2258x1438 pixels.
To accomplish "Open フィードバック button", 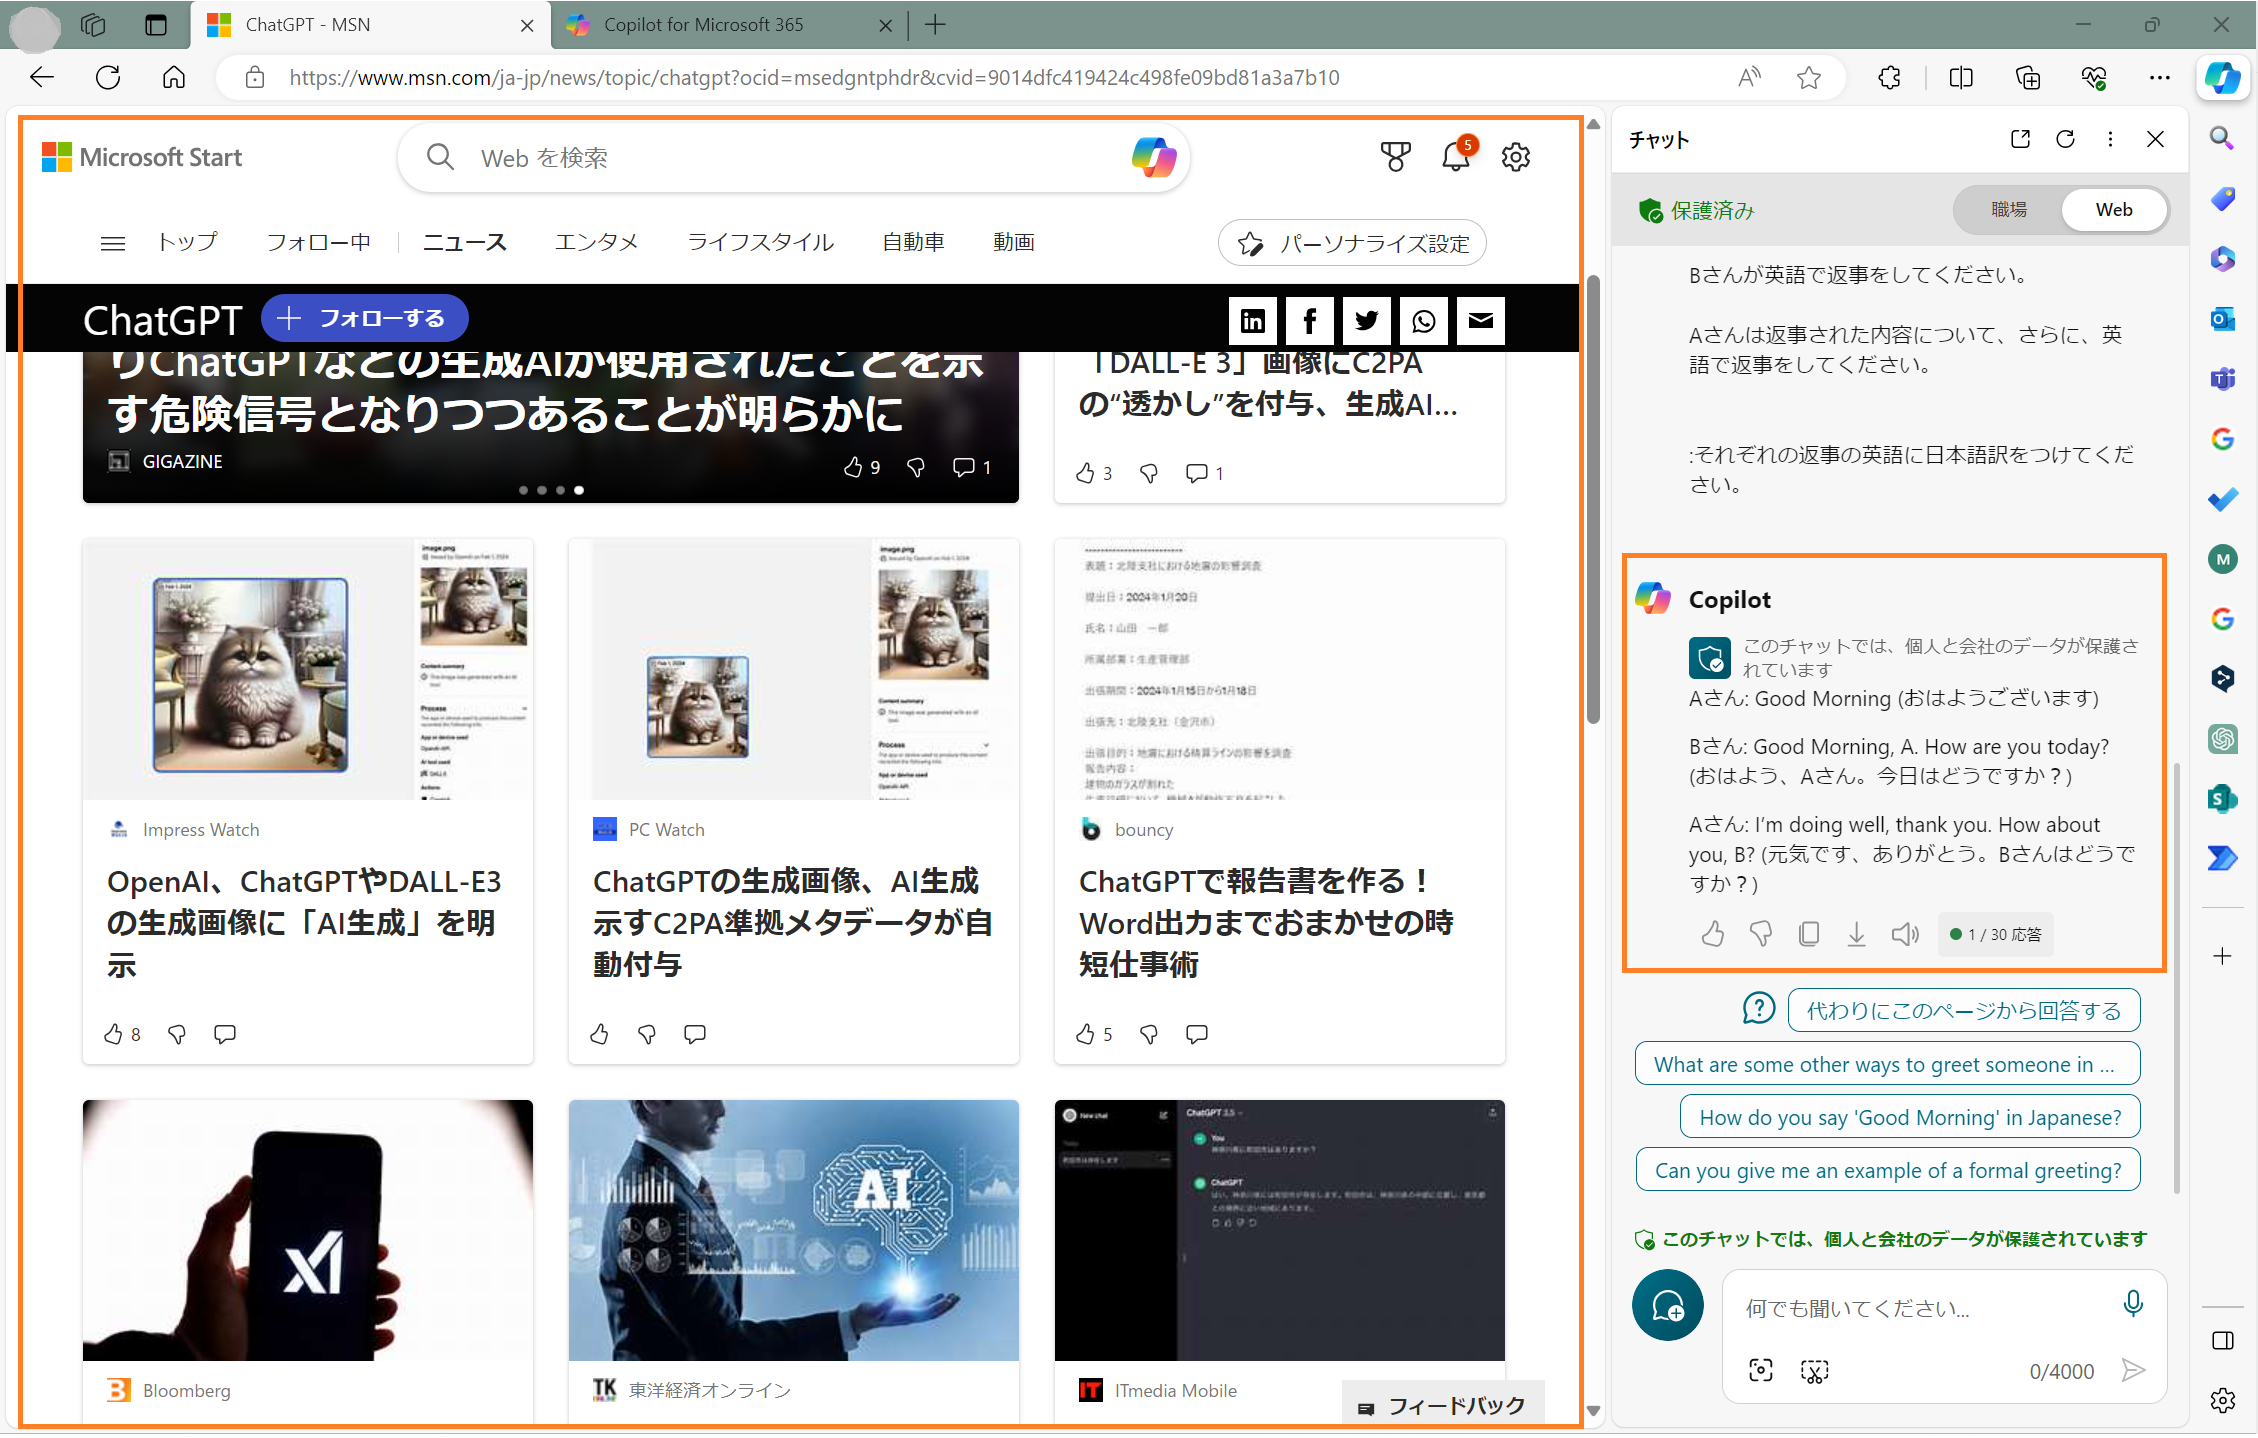I will click(x=1441, y=1406).
